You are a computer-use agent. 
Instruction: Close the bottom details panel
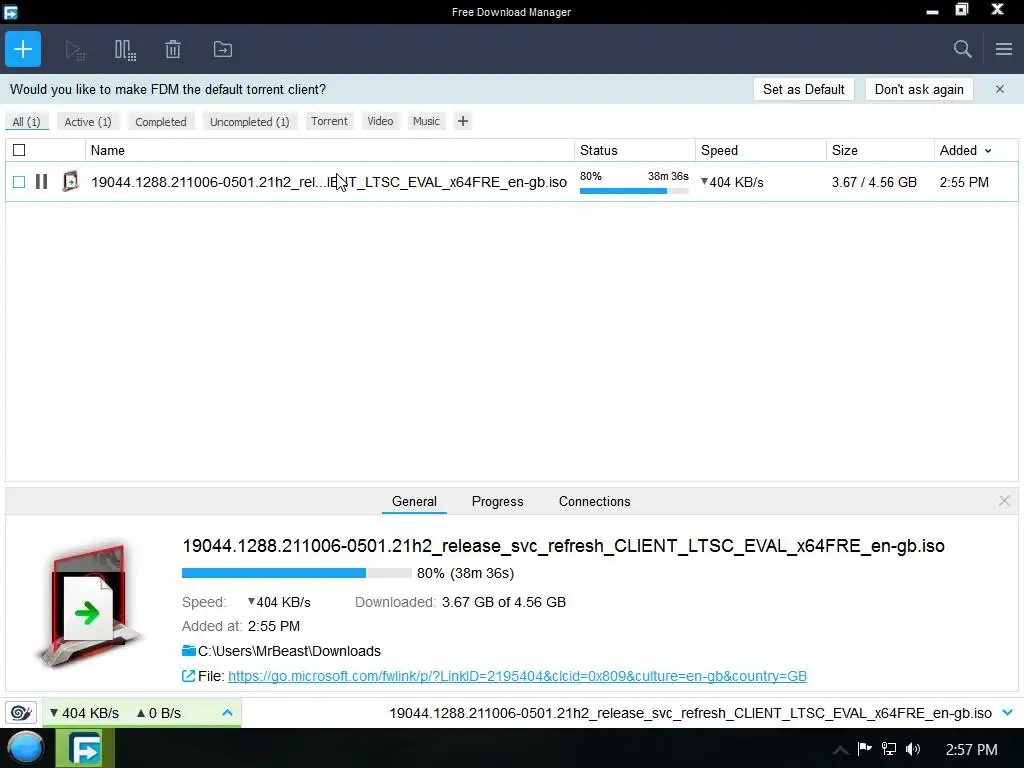point(1004,501)
